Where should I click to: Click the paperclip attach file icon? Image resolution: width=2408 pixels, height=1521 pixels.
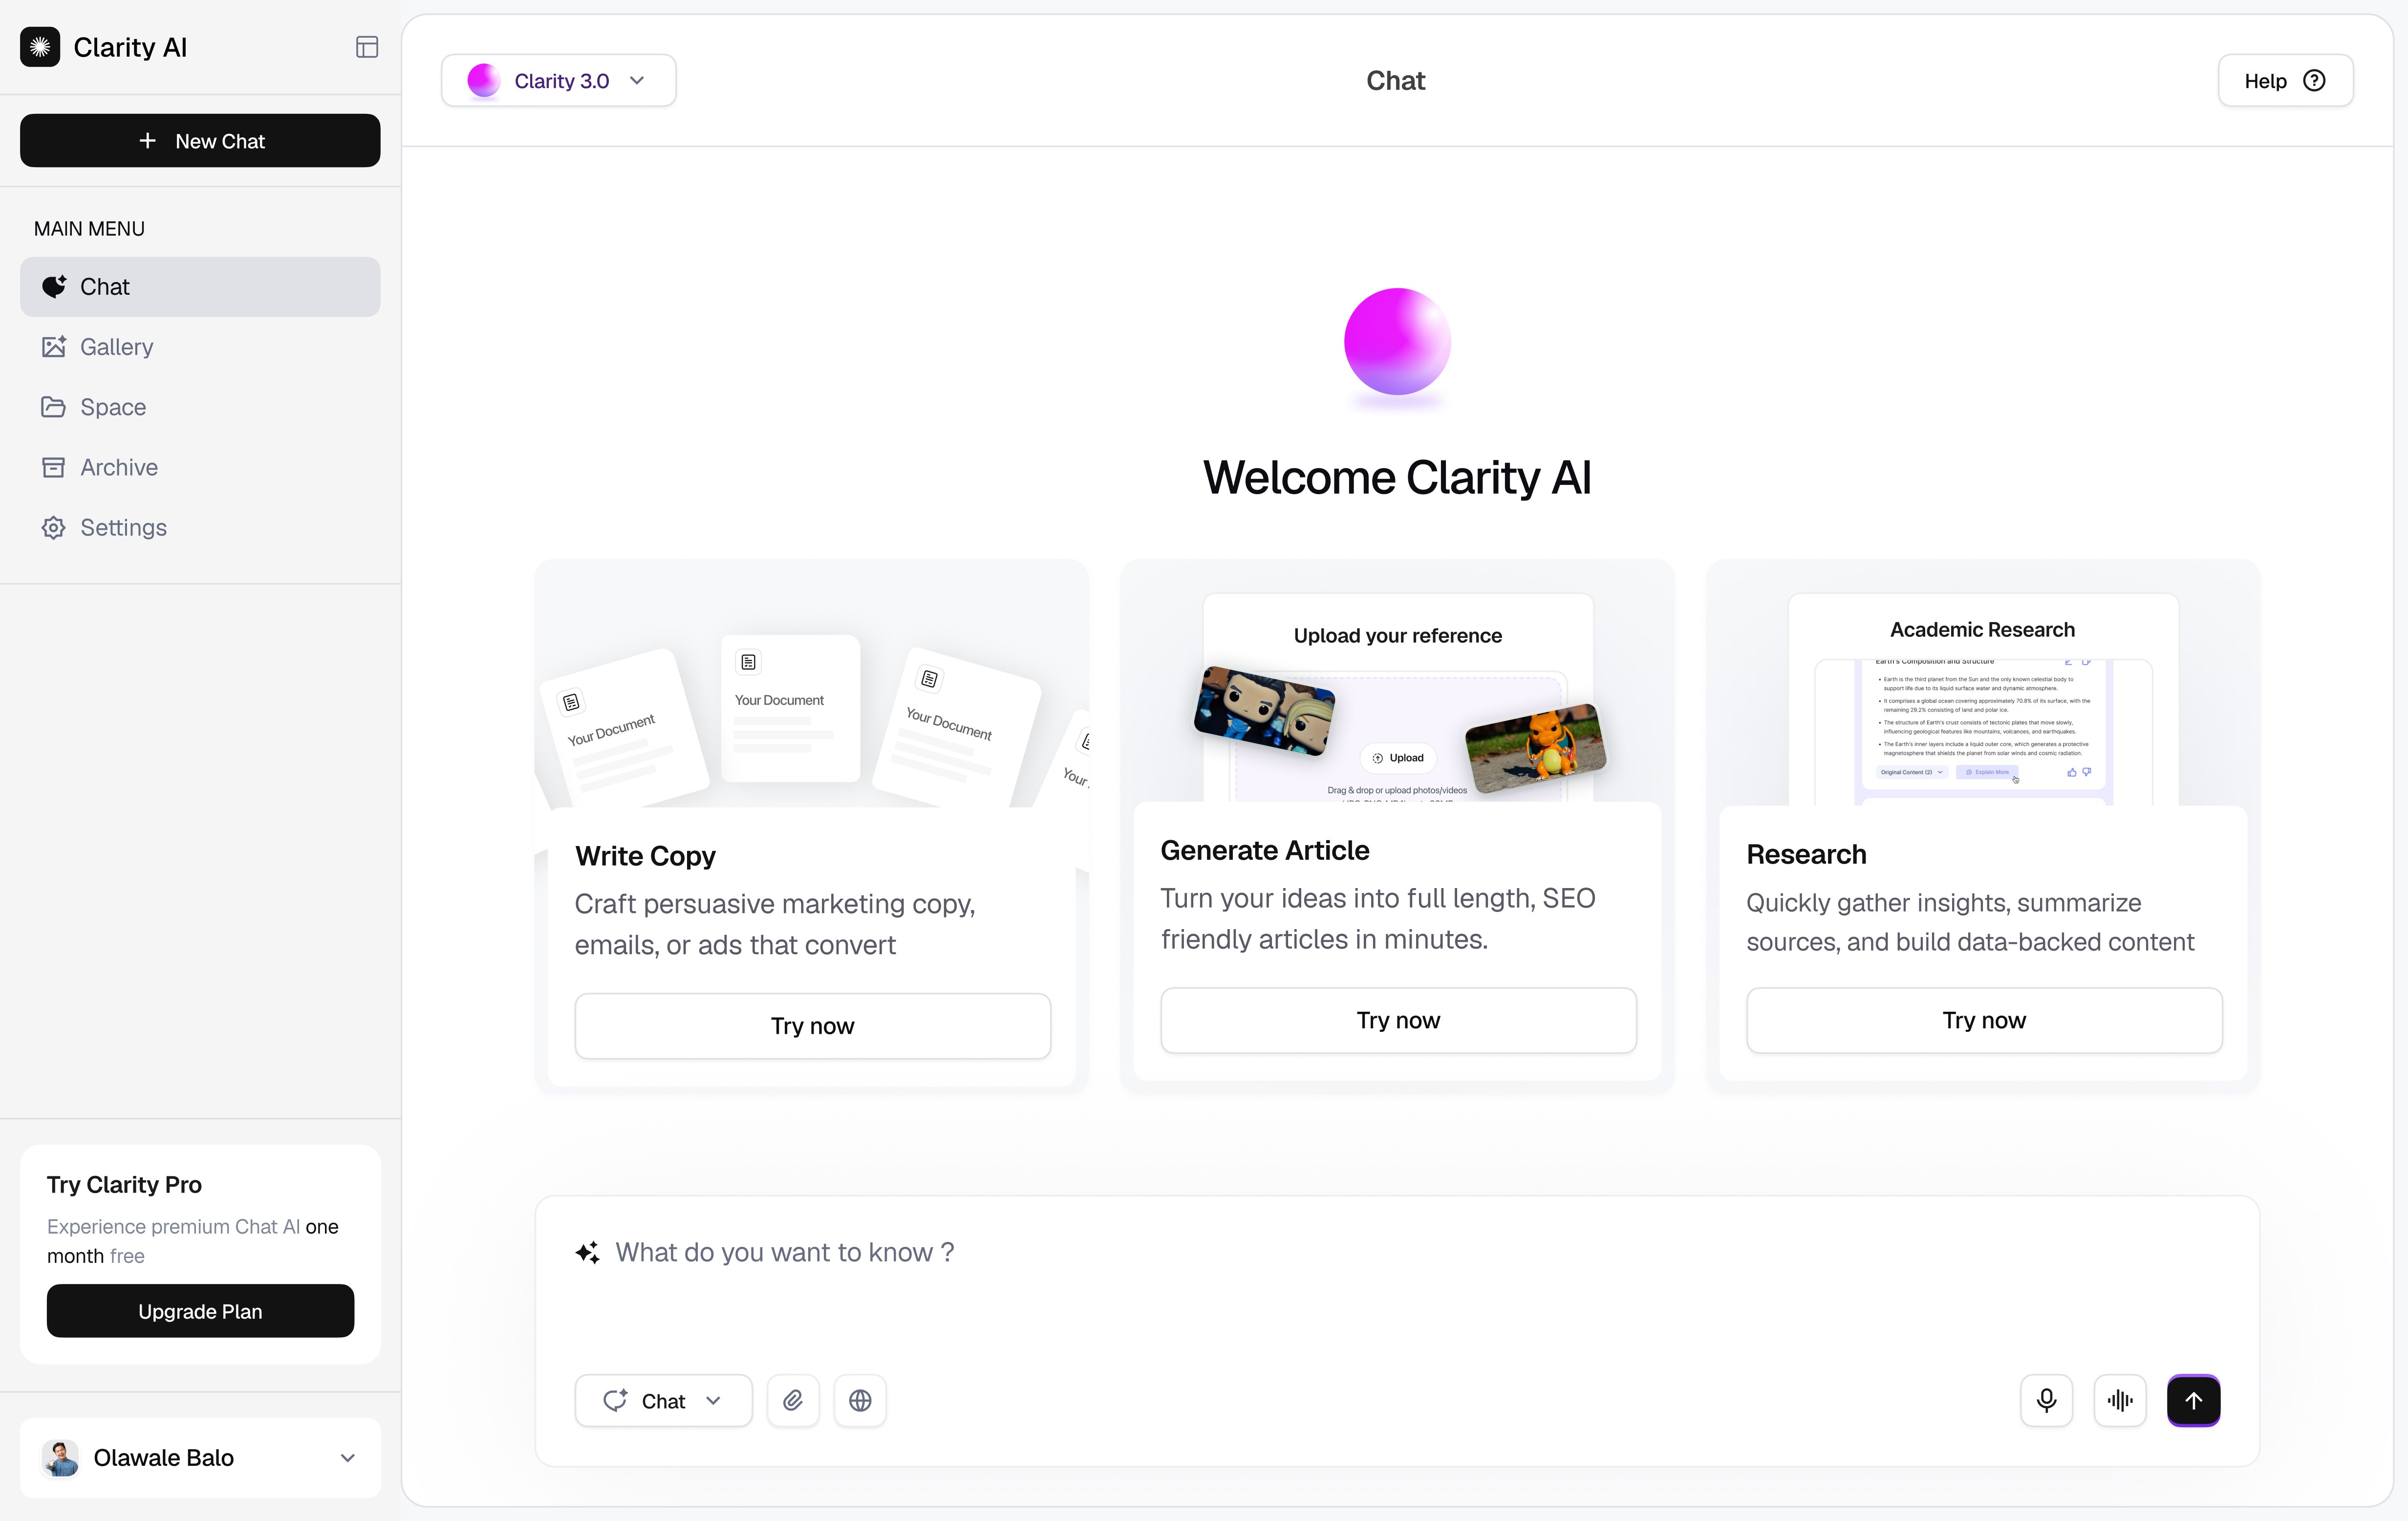[x=793, y=1400]
